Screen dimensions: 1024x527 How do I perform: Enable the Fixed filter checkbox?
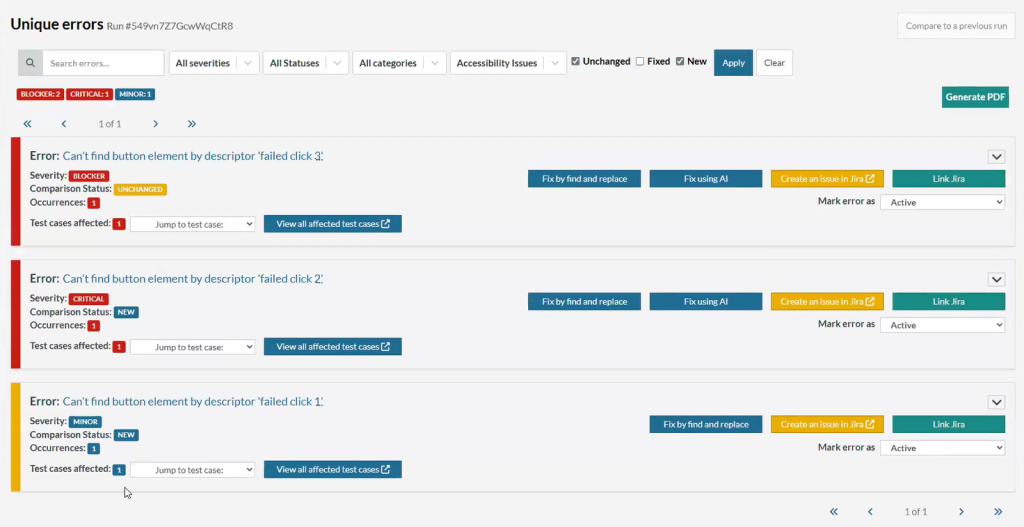pos(640,62)
